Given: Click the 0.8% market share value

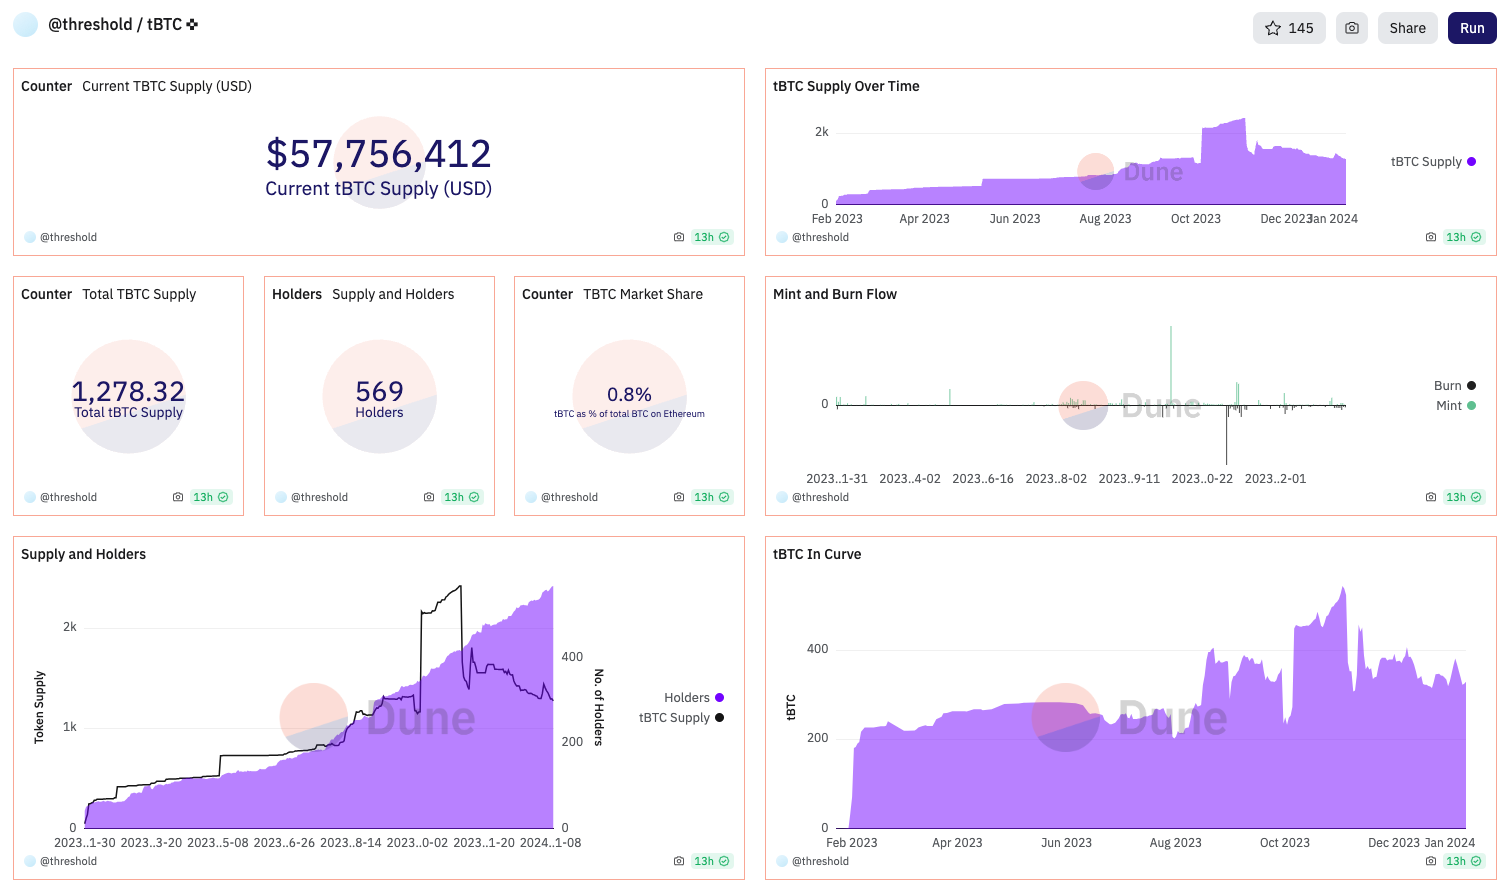Looking at the screenshot, I should click(629, 395).
